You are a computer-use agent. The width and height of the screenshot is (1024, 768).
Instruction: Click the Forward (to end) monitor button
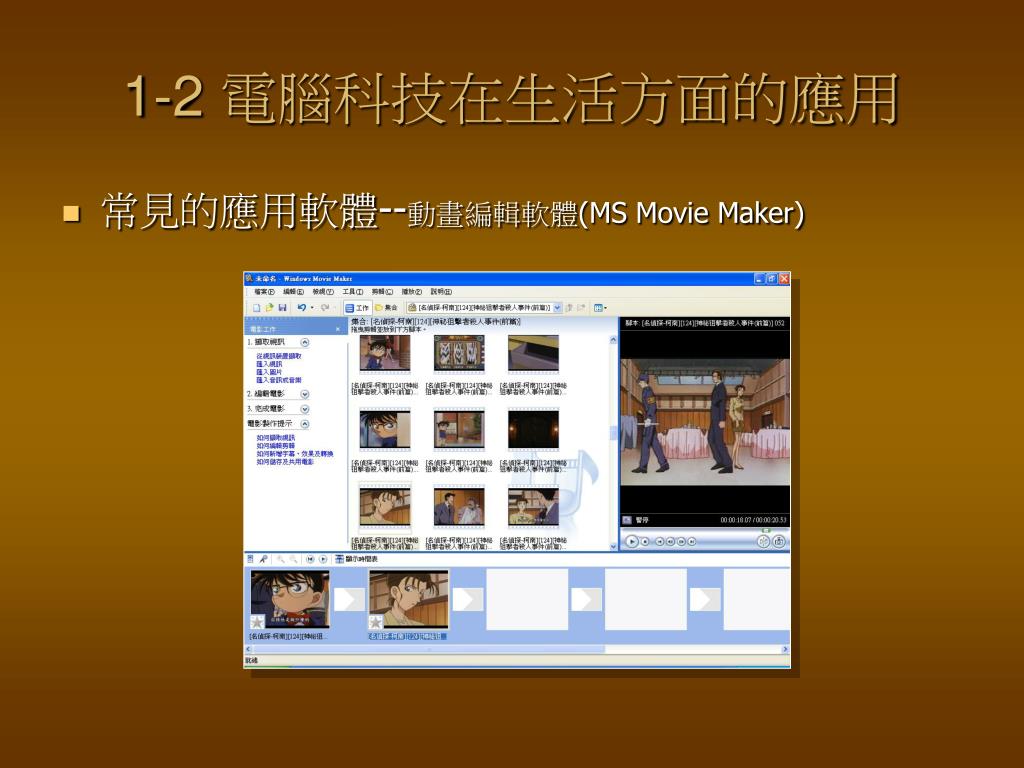[x=692, y=541]
